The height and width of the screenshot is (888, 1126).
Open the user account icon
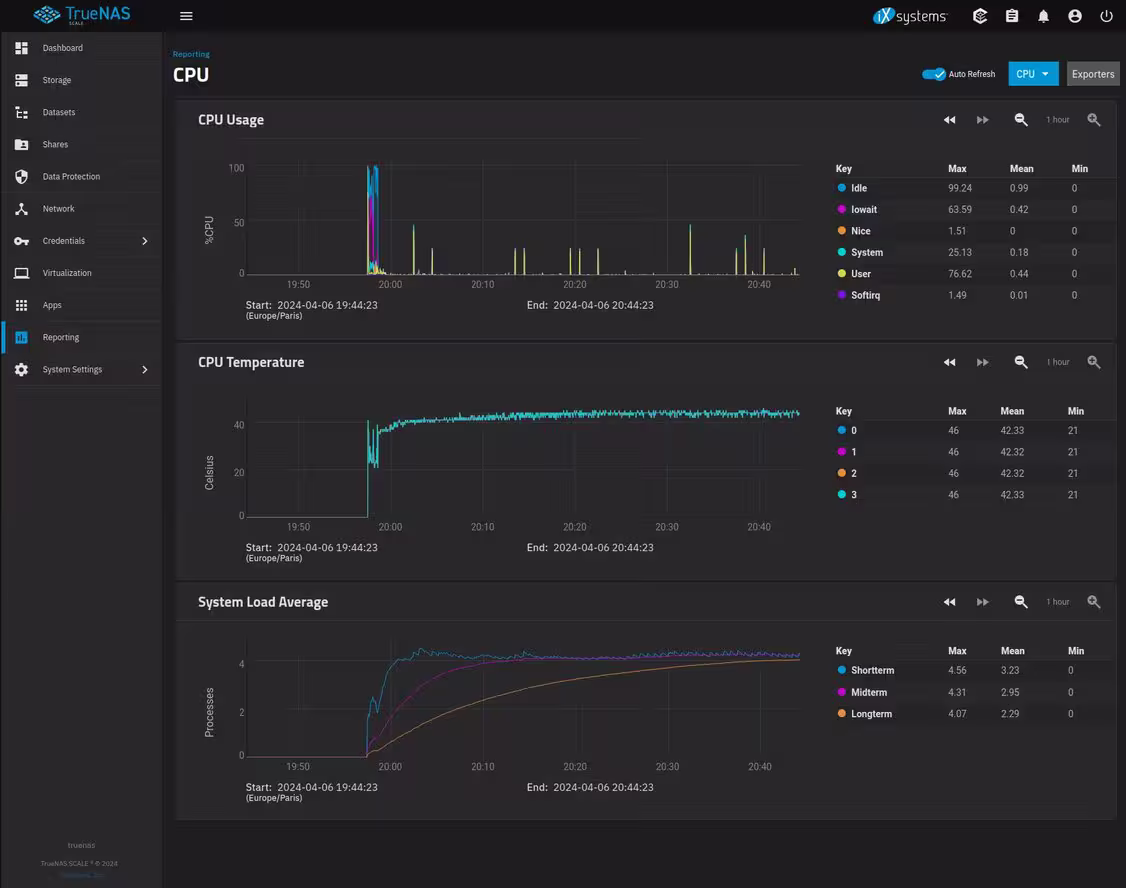(x=1074, y=16)
